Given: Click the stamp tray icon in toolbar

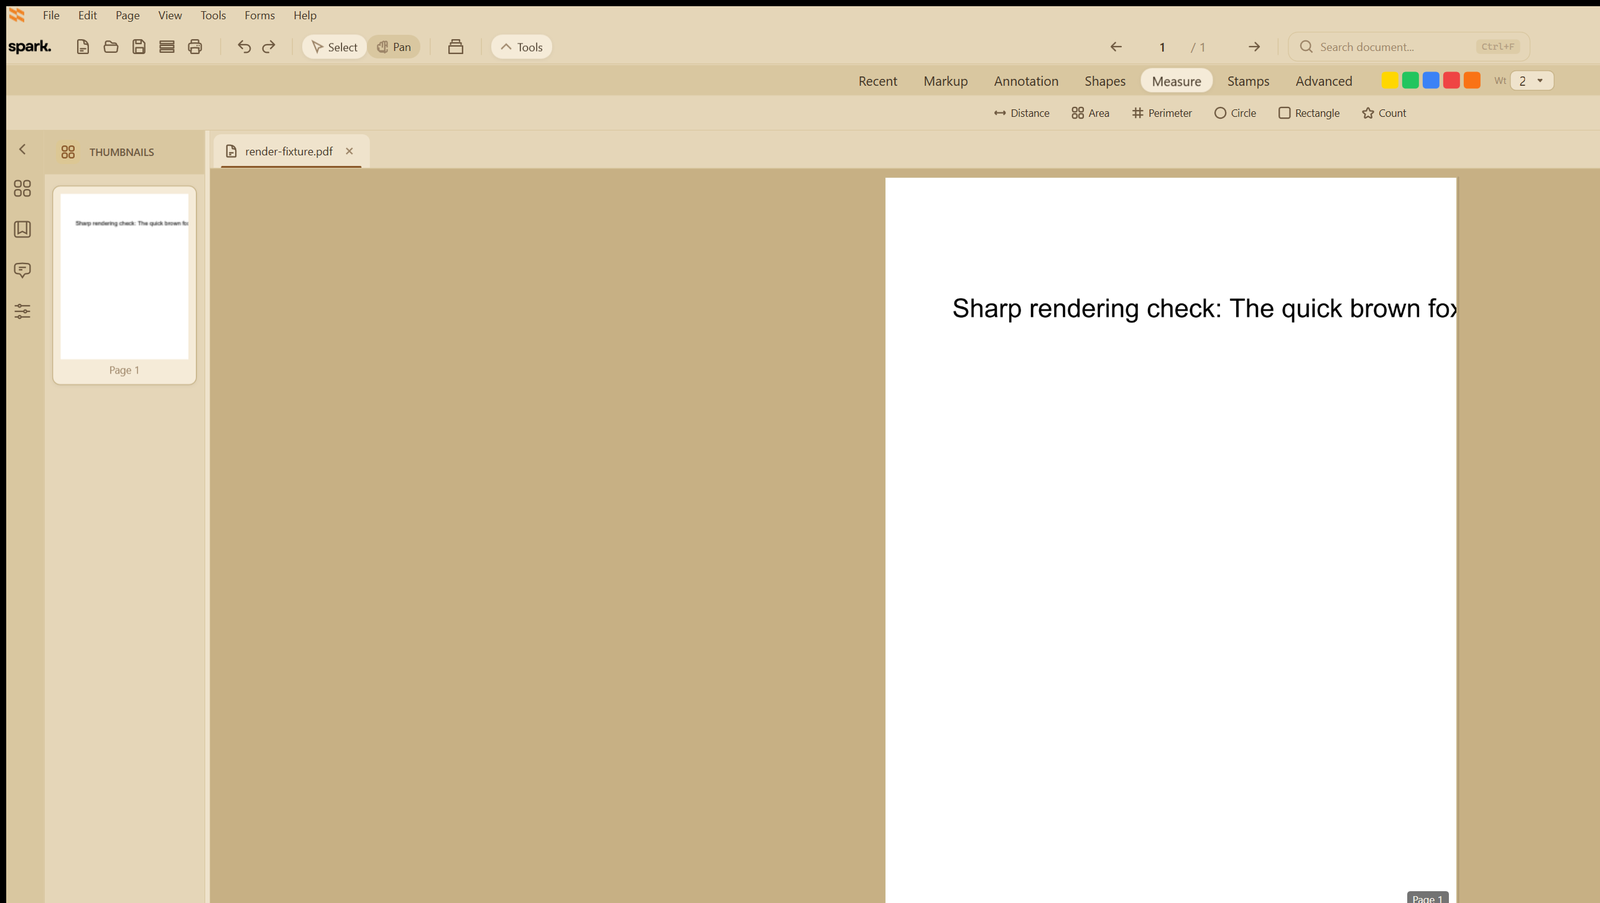Looking at the screenshot, I should [x=456, y=47].
